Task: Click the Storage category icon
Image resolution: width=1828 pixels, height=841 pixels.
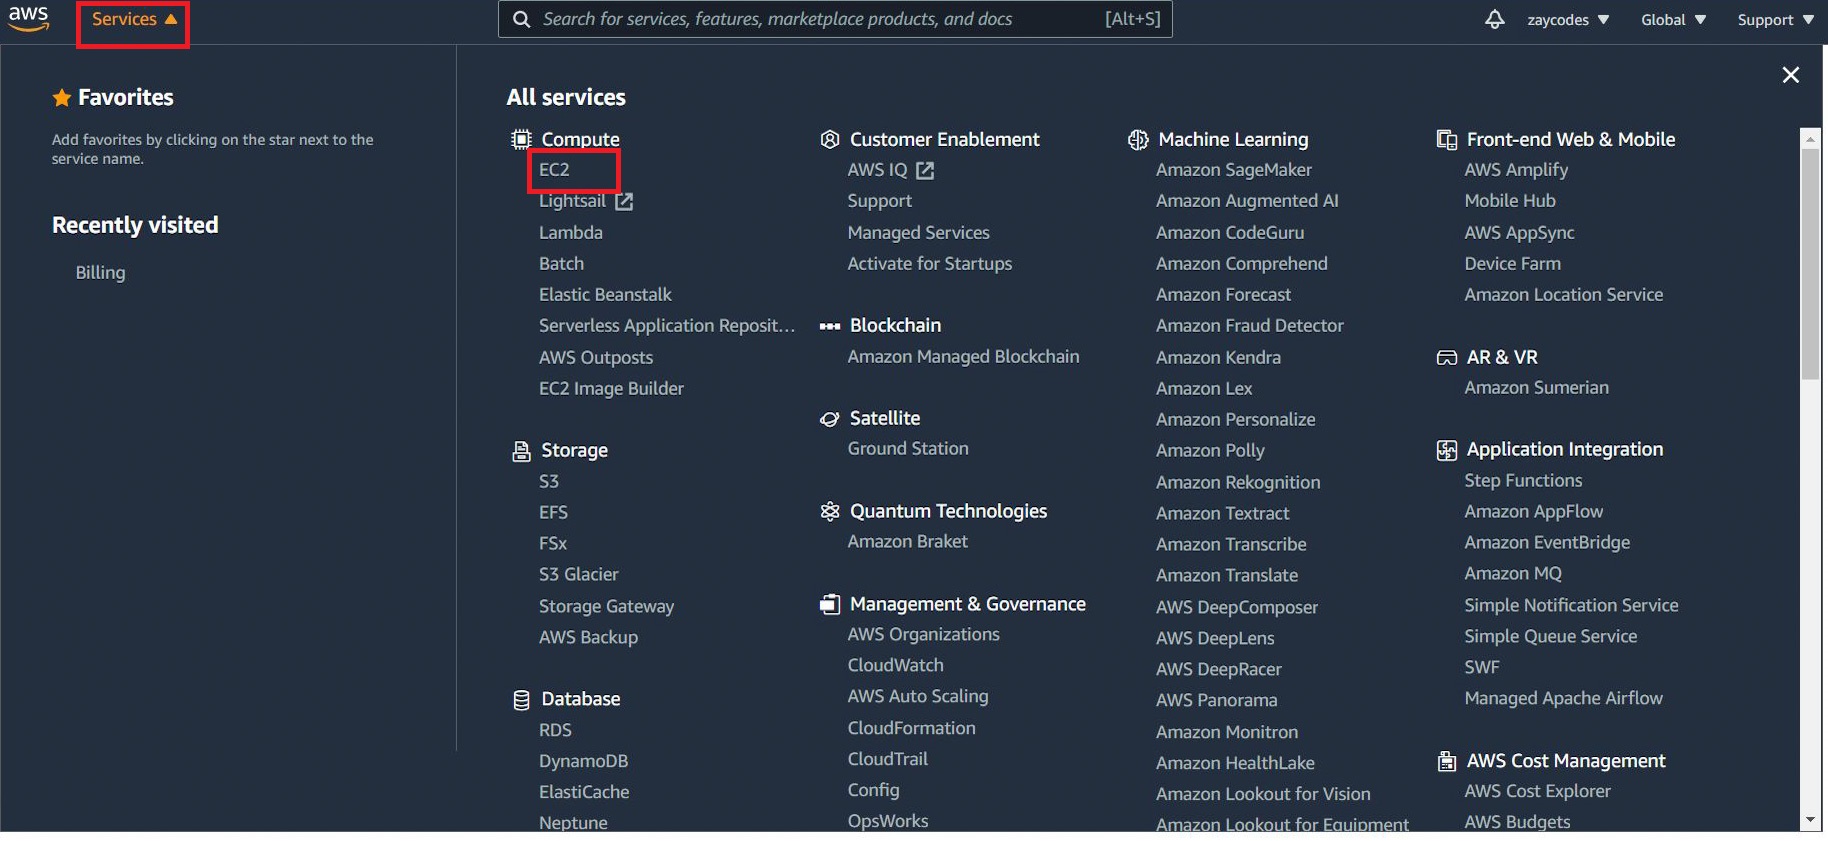Action: click(x=521, y=451)
